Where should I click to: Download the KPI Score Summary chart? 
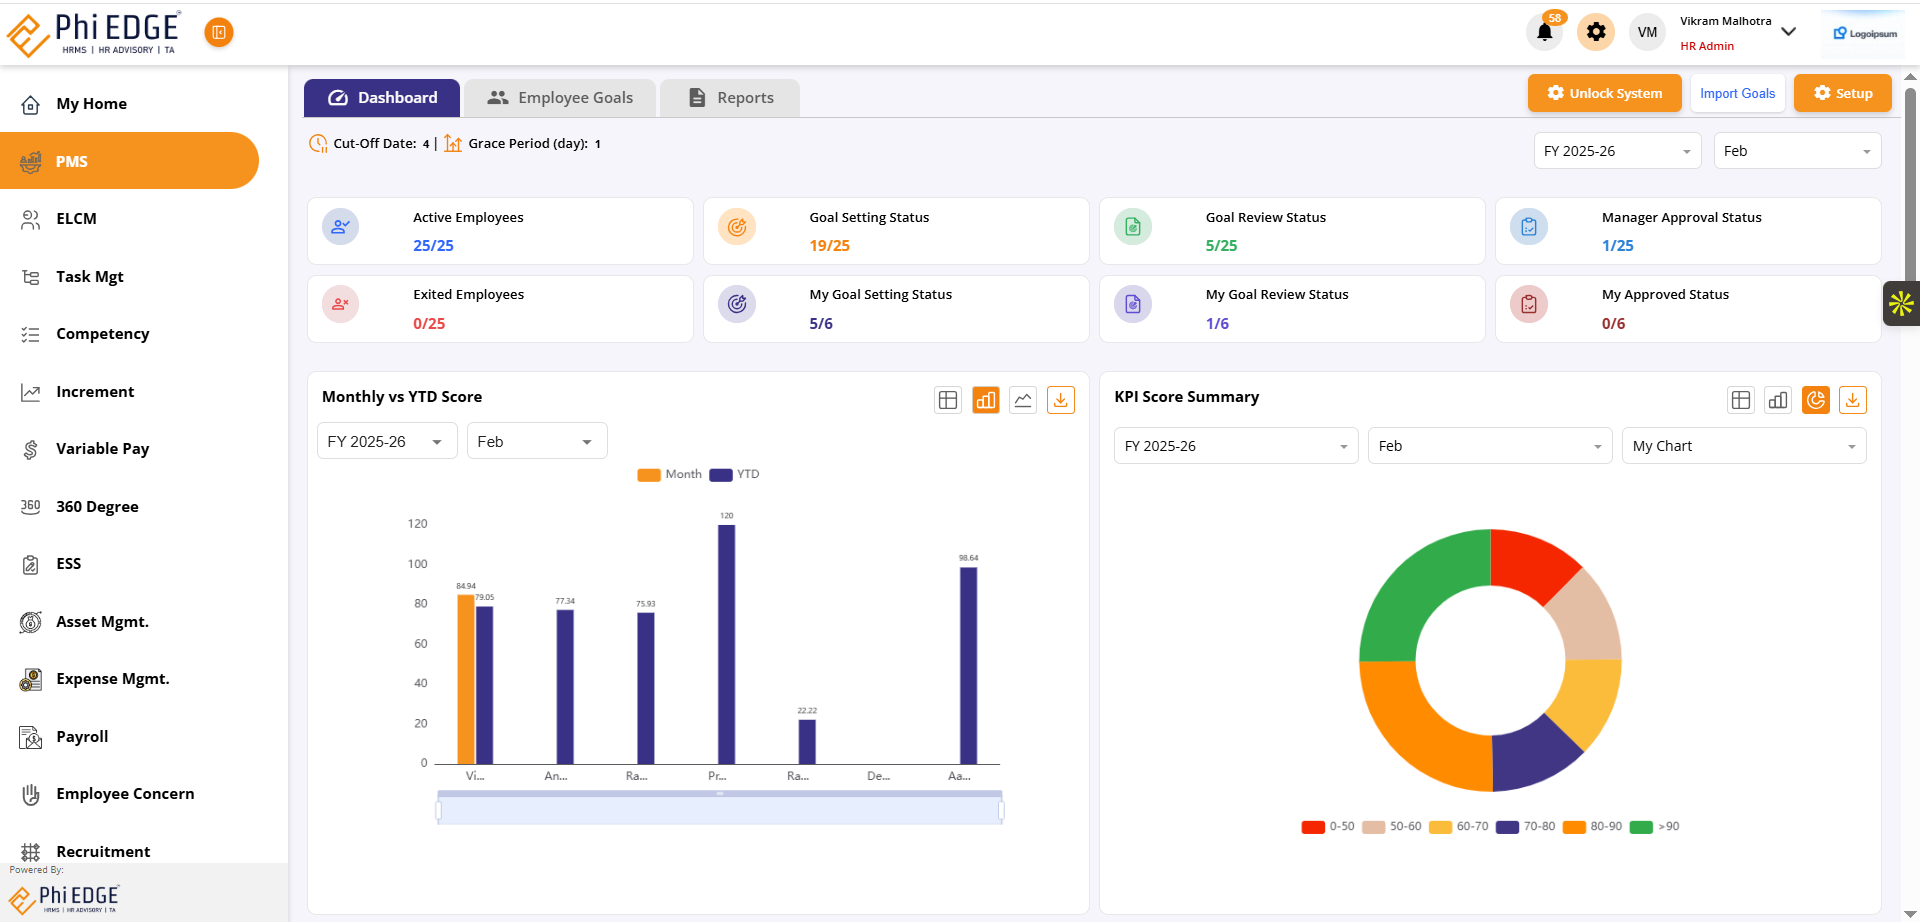coord(1852,400)
